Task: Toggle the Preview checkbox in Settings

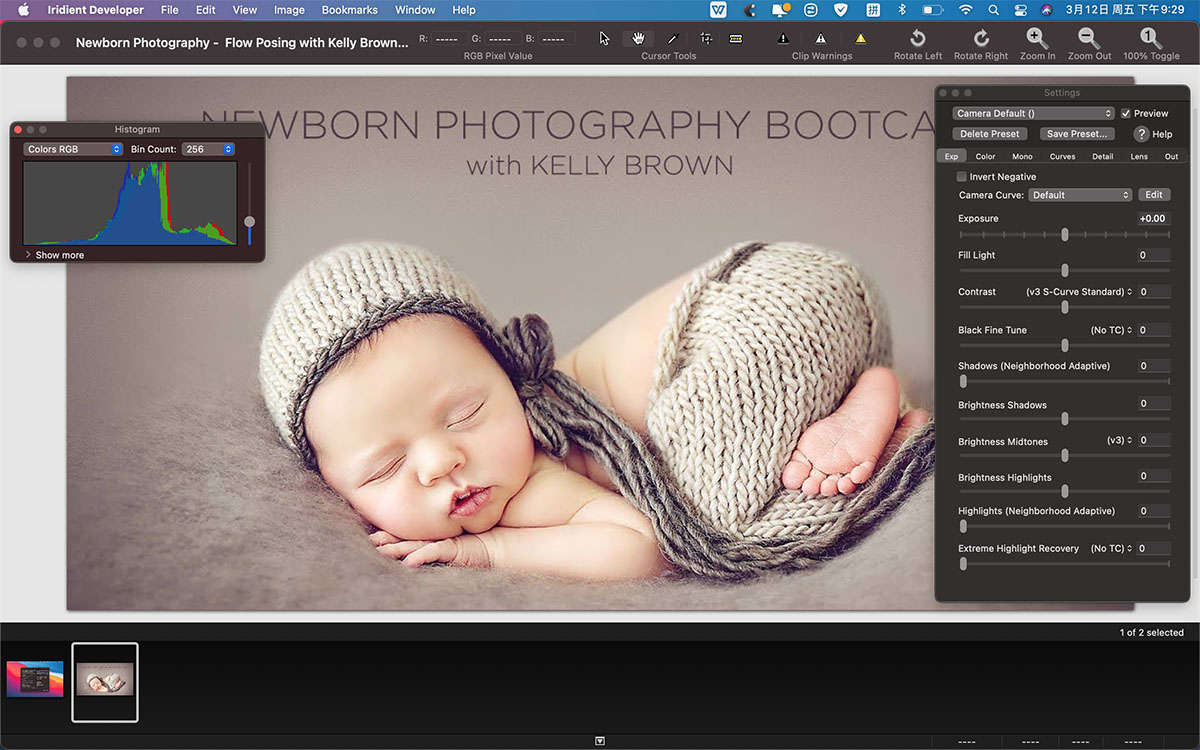Action: [1126, 114]
